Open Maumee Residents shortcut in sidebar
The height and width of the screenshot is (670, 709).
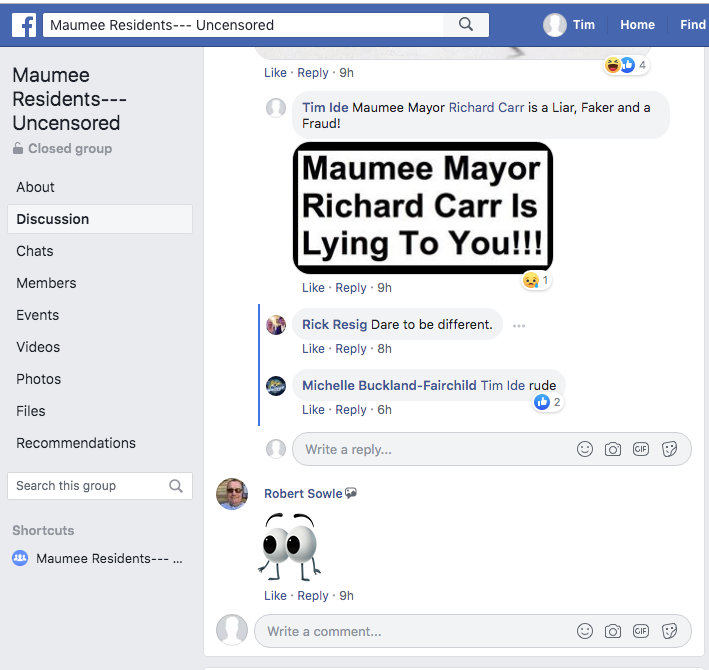(108, 559)
